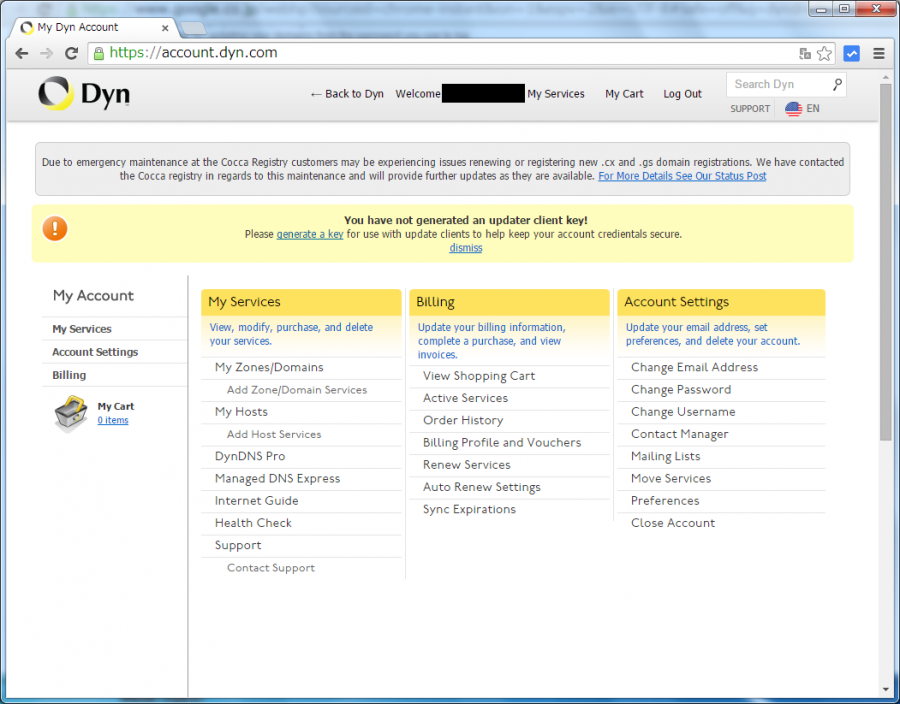Reload the page with refresh icon
The image size is (900, 704).
click(x=71, y=53)
